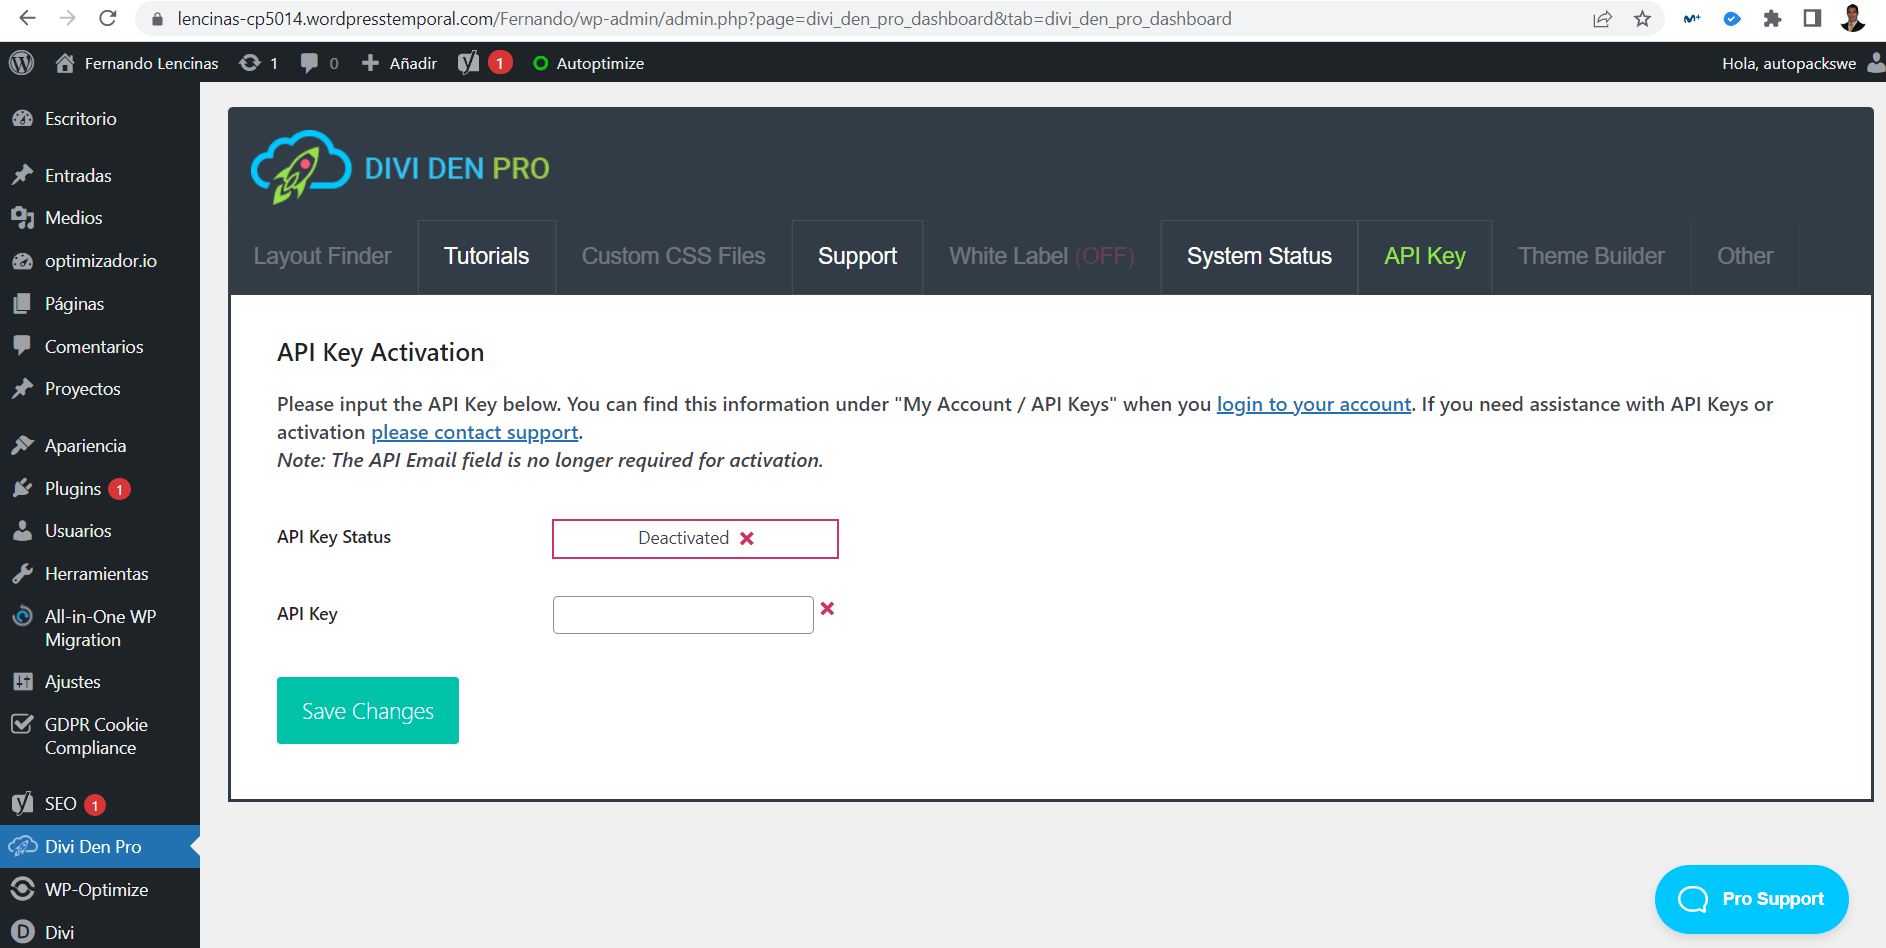Open Fernando Lencinas site home icon

click(65, 63)
